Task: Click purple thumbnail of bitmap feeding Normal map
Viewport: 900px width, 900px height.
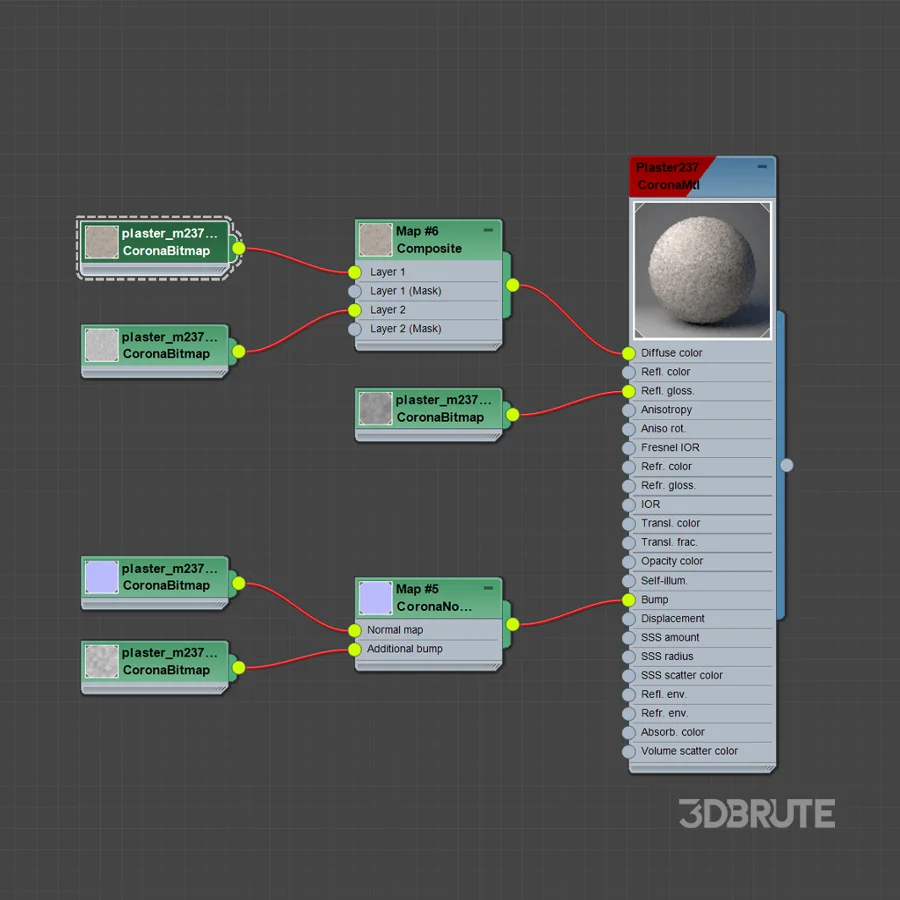Action: [x=102, y=577]
